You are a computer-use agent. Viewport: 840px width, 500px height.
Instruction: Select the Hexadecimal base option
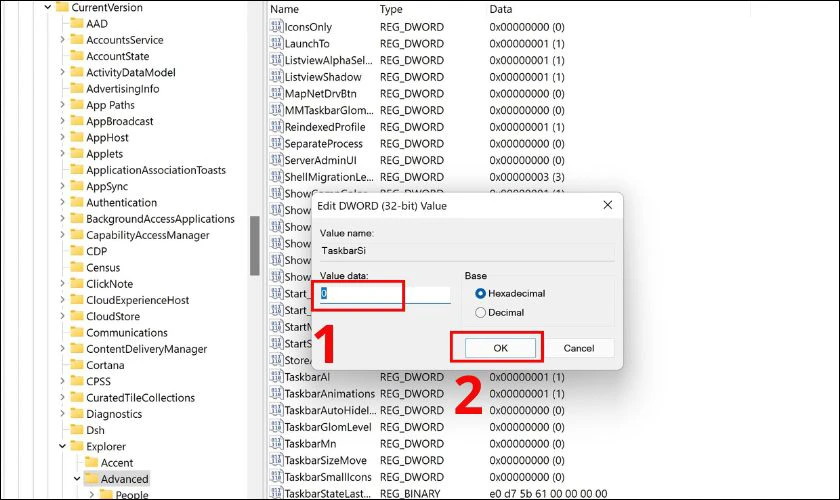pos(481,294)
